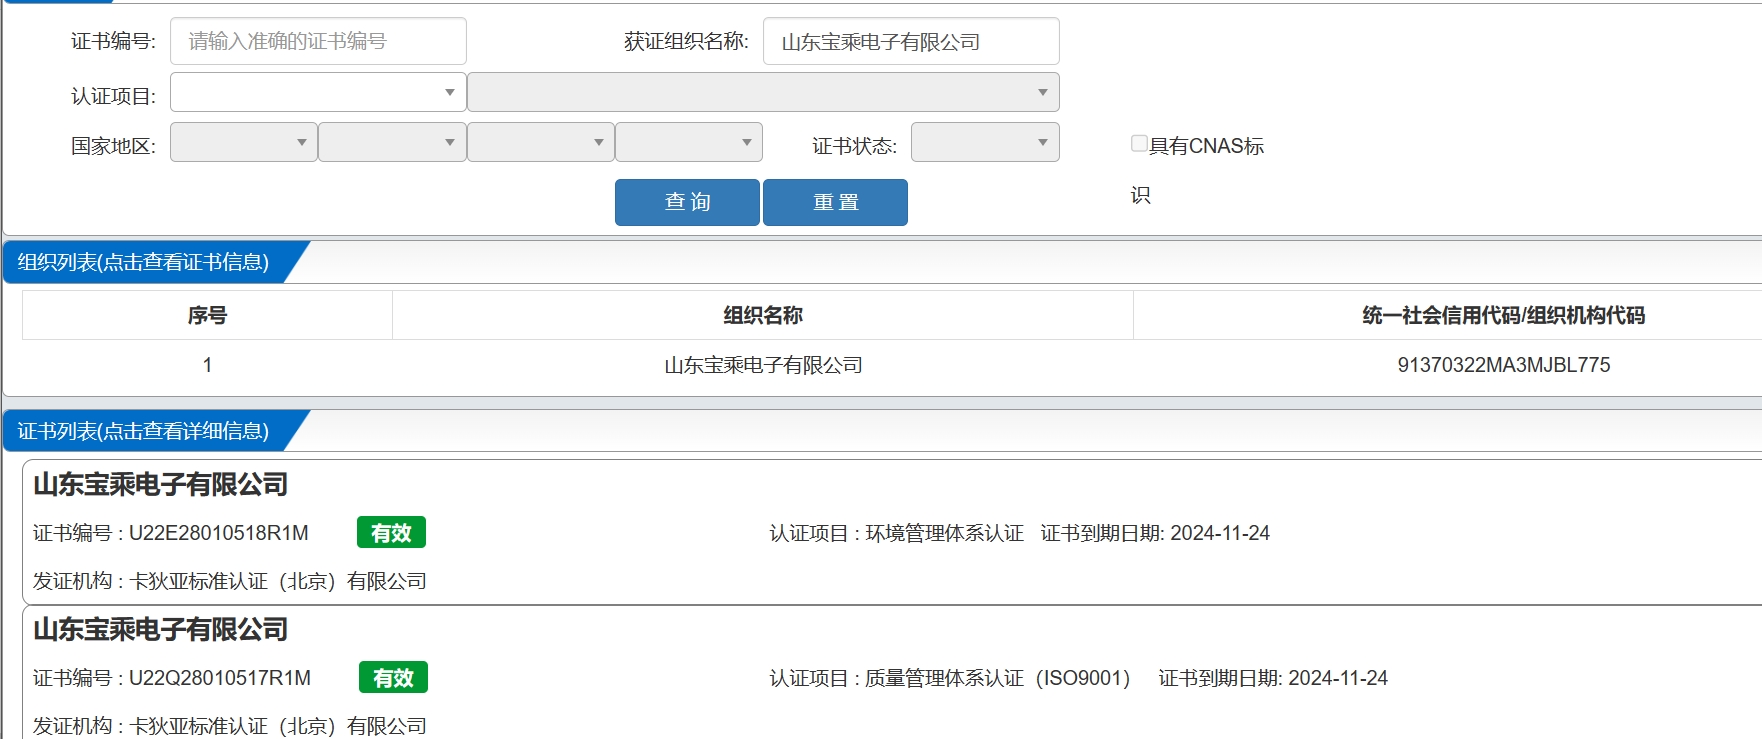
Task: Click 有效 badge for certificate U22E28010518R1M
Action: coord(391,533)
